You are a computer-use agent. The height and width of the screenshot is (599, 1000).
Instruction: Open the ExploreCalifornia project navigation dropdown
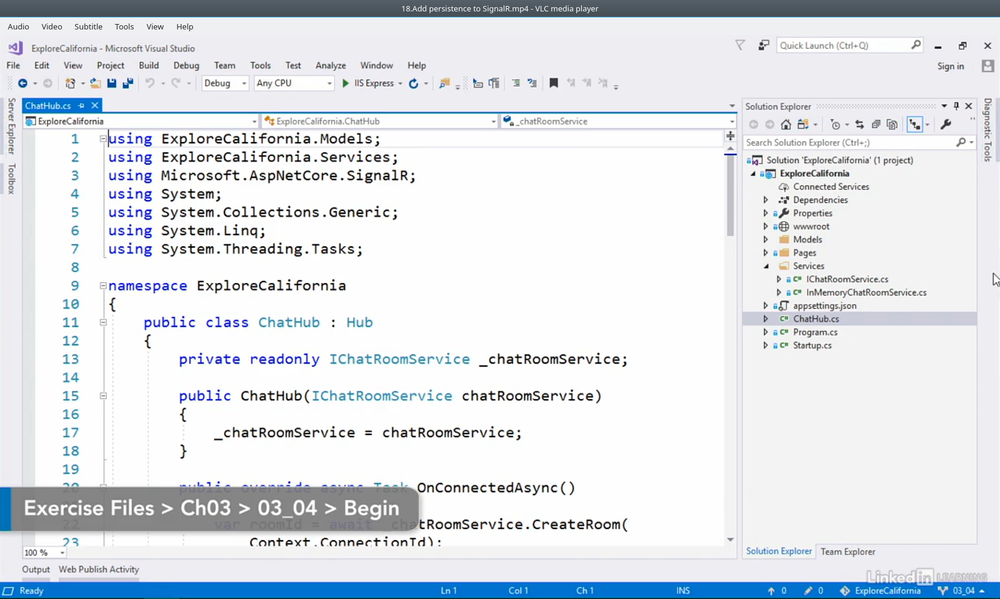coord(140,121)
